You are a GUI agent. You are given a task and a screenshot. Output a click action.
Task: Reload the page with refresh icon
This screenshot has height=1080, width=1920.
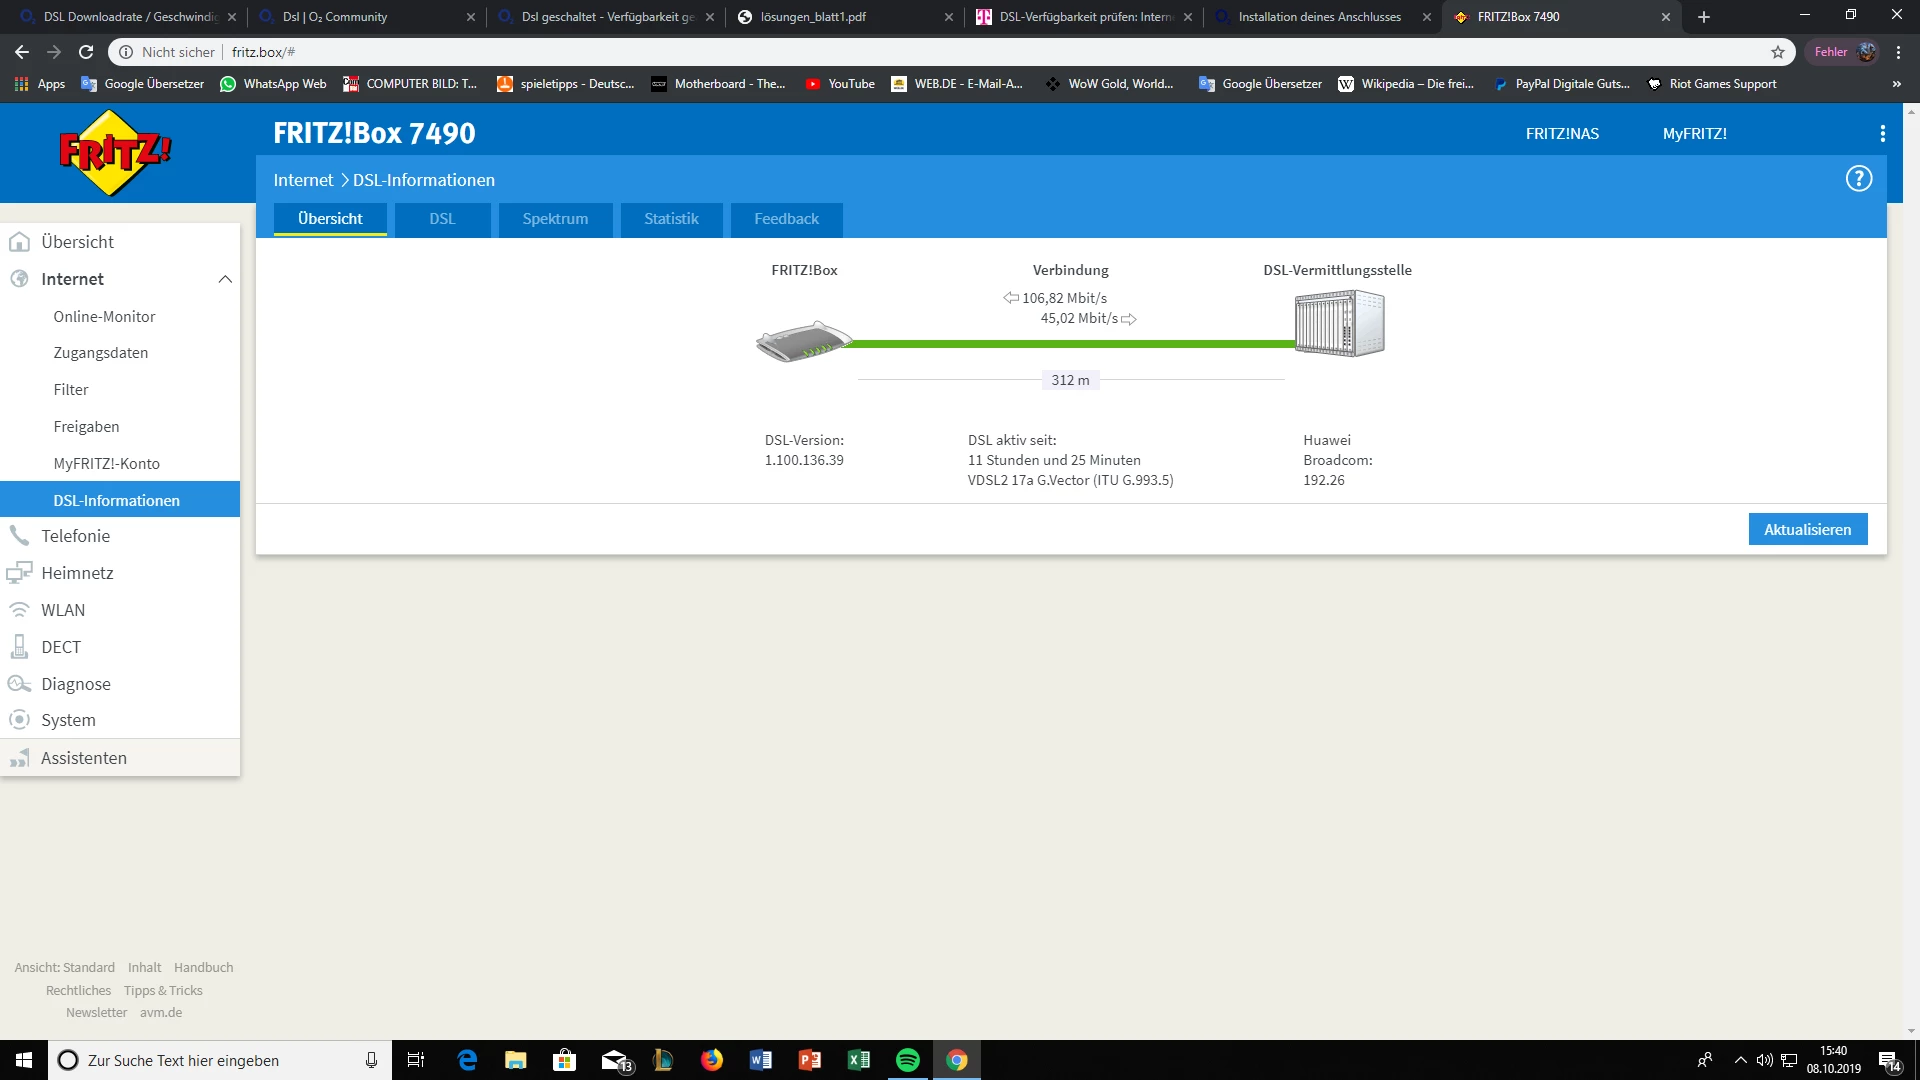pyautogui.click(x=86, y=52)
